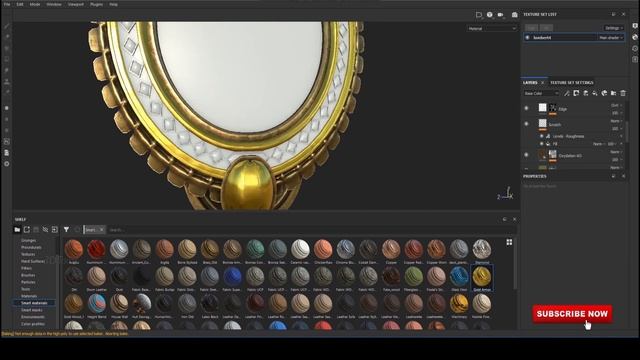
Task: Click the hide-links icon in Shelf toolbar
Action: tap(45, 230)
